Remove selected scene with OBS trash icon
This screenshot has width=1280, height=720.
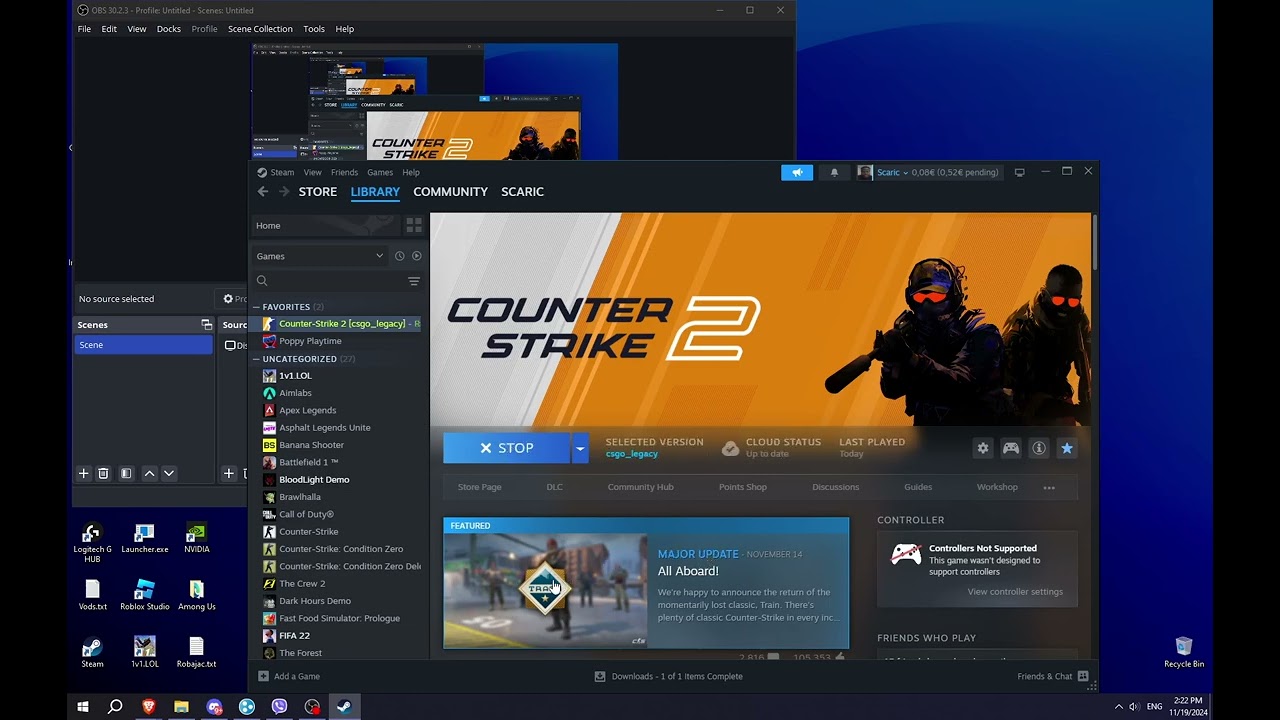103,473
